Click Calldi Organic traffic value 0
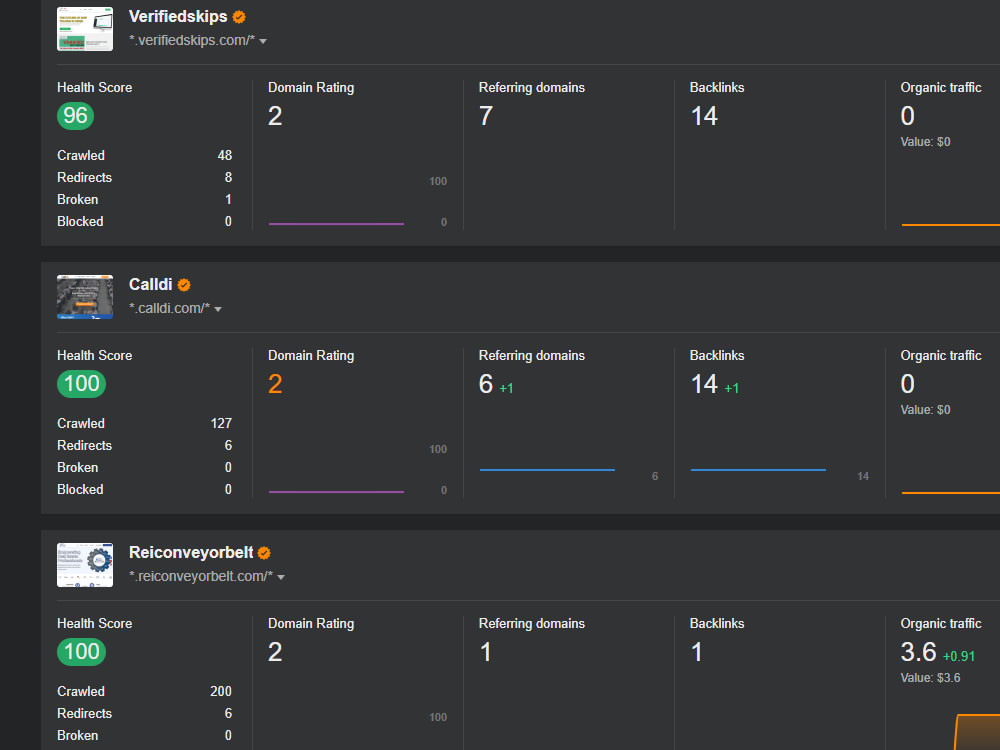 coord(908,384)
